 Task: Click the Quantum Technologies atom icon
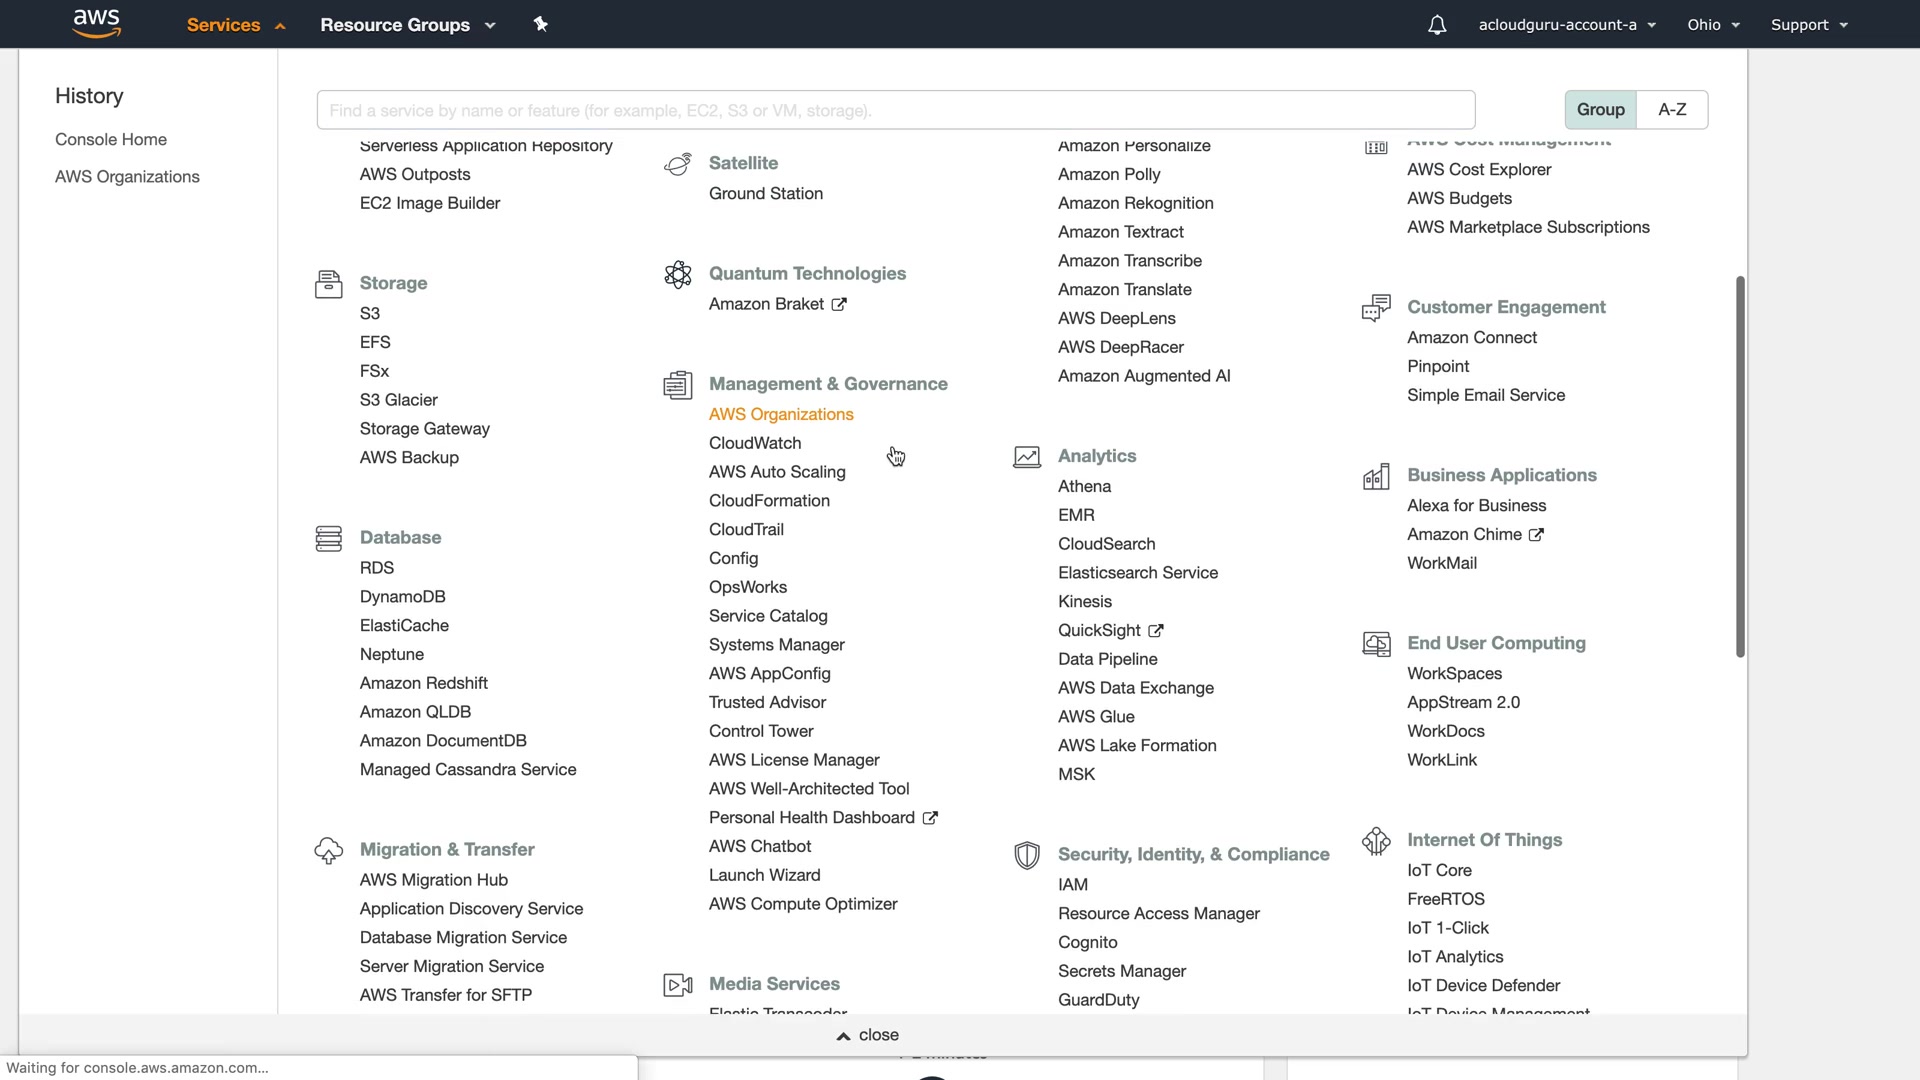pyautogui.click(x=677, y=274)
